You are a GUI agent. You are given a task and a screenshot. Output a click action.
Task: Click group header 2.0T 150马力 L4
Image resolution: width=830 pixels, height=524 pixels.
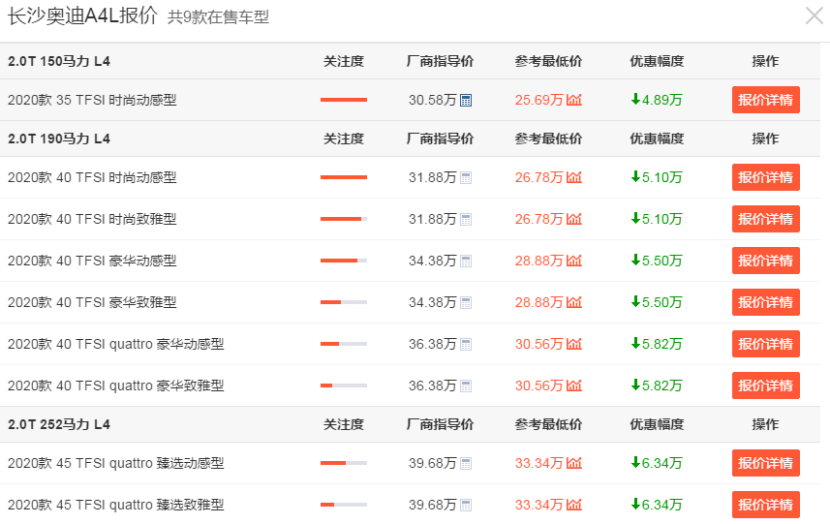(59, 61)
